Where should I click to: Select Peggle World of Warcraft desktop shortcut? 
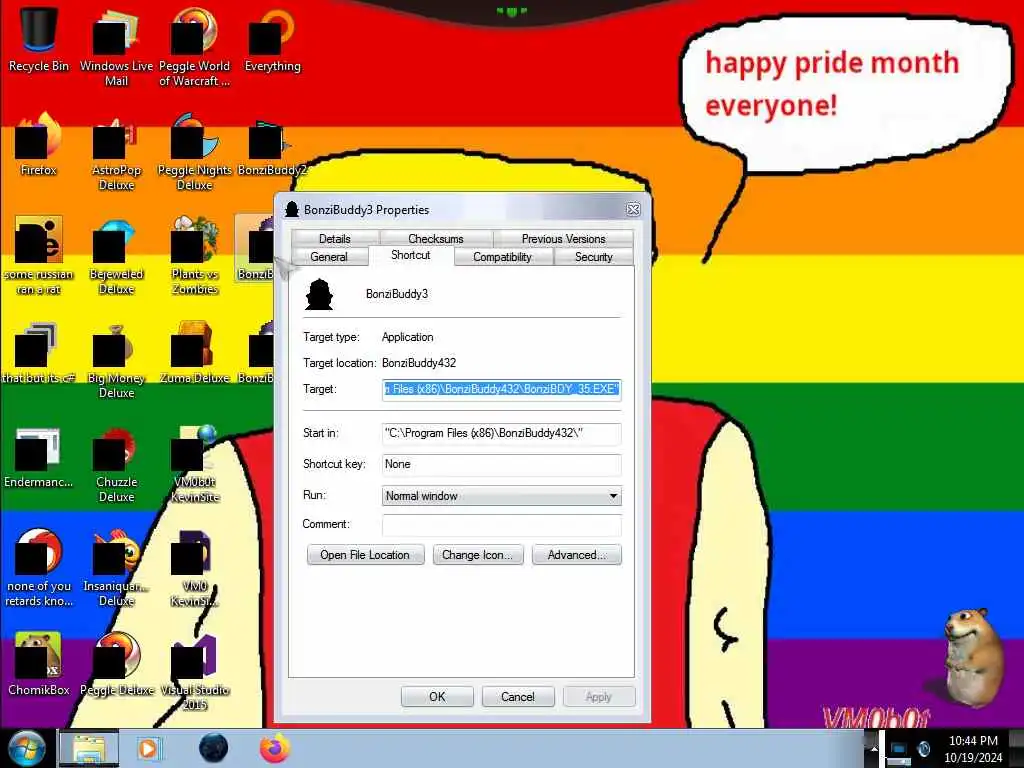[x=195, y=46]
